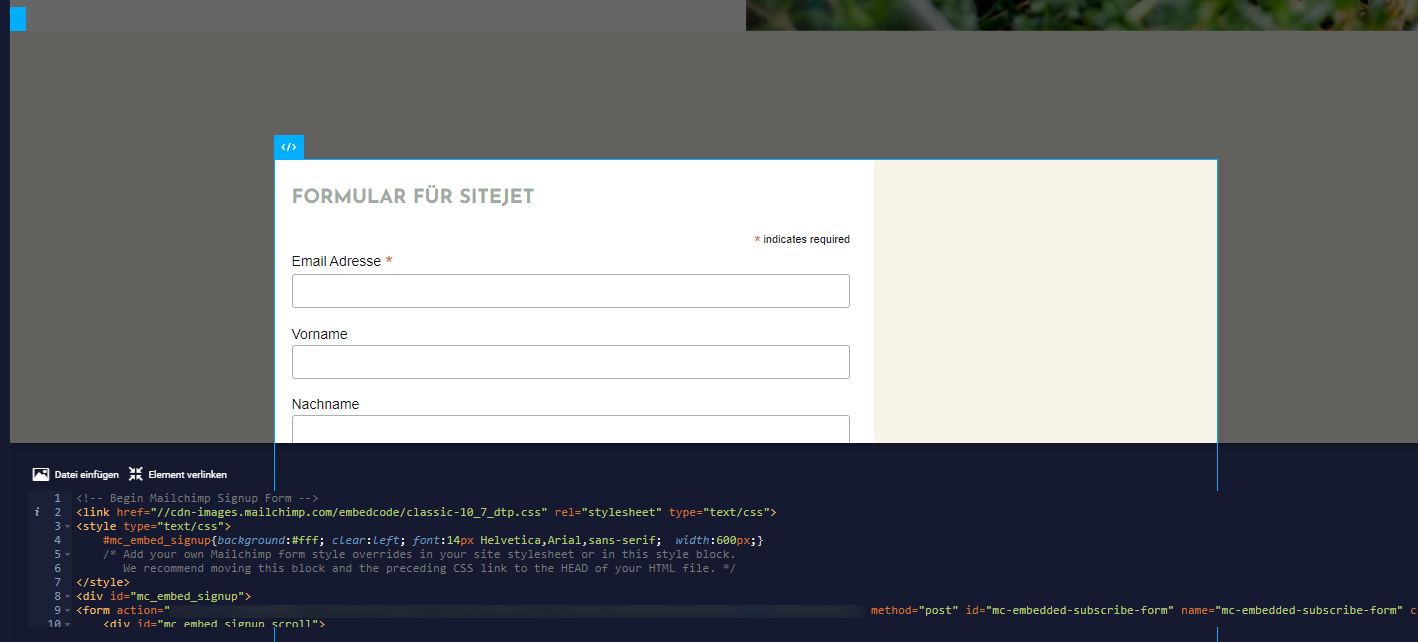Click the FORMULAR FÜR SITEJET heading
Image resolution: width=1418 pixels, height=642 pixels.
pos(413,198)
